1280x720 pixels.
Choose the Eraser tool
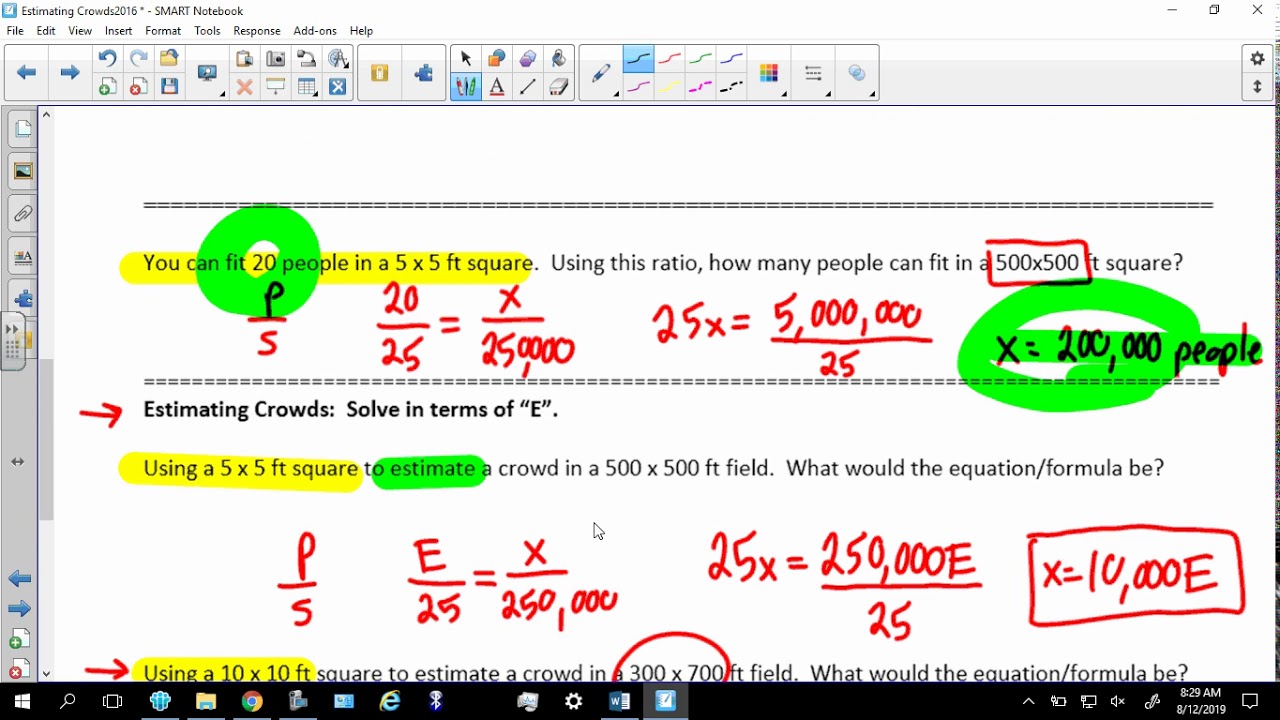click(558, 87)
